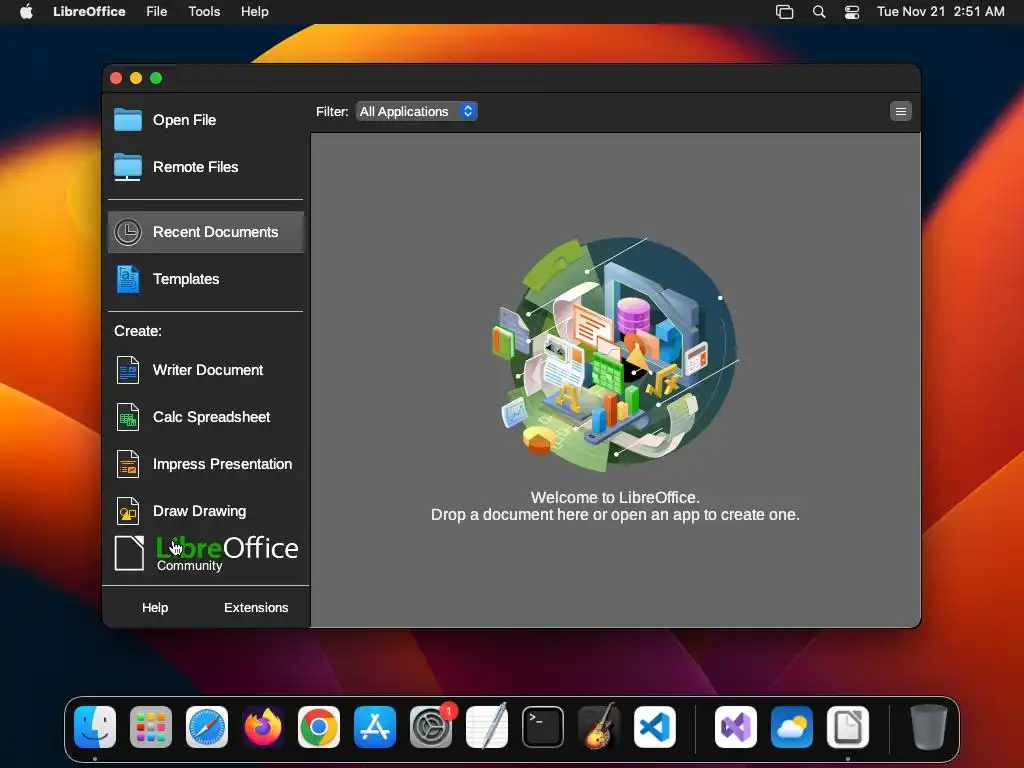Screen dimensions: 1024x768
Task: Click the Impress Presentation icon
Action: pos(127,464)
